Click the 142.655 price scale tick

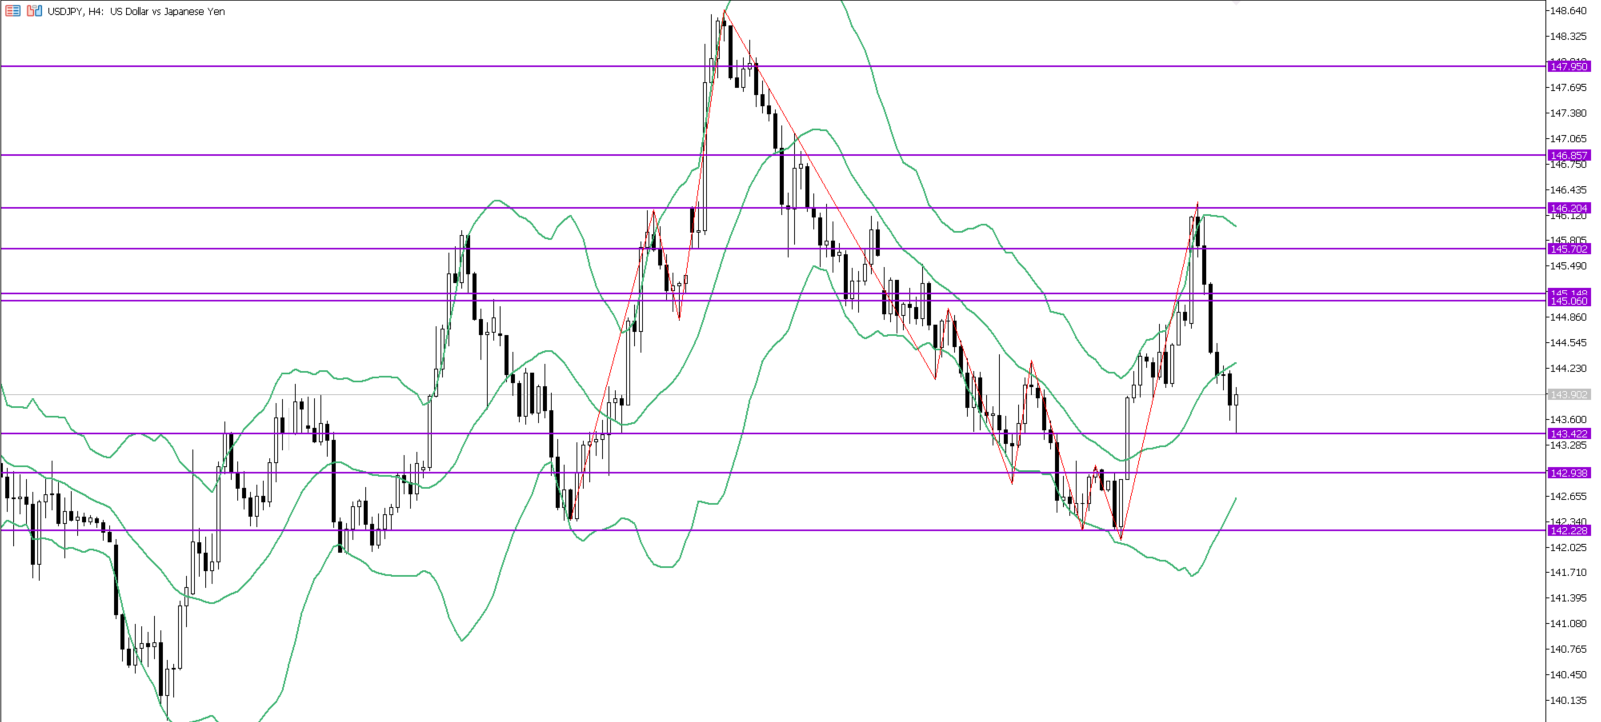[x=1567, y=496]
